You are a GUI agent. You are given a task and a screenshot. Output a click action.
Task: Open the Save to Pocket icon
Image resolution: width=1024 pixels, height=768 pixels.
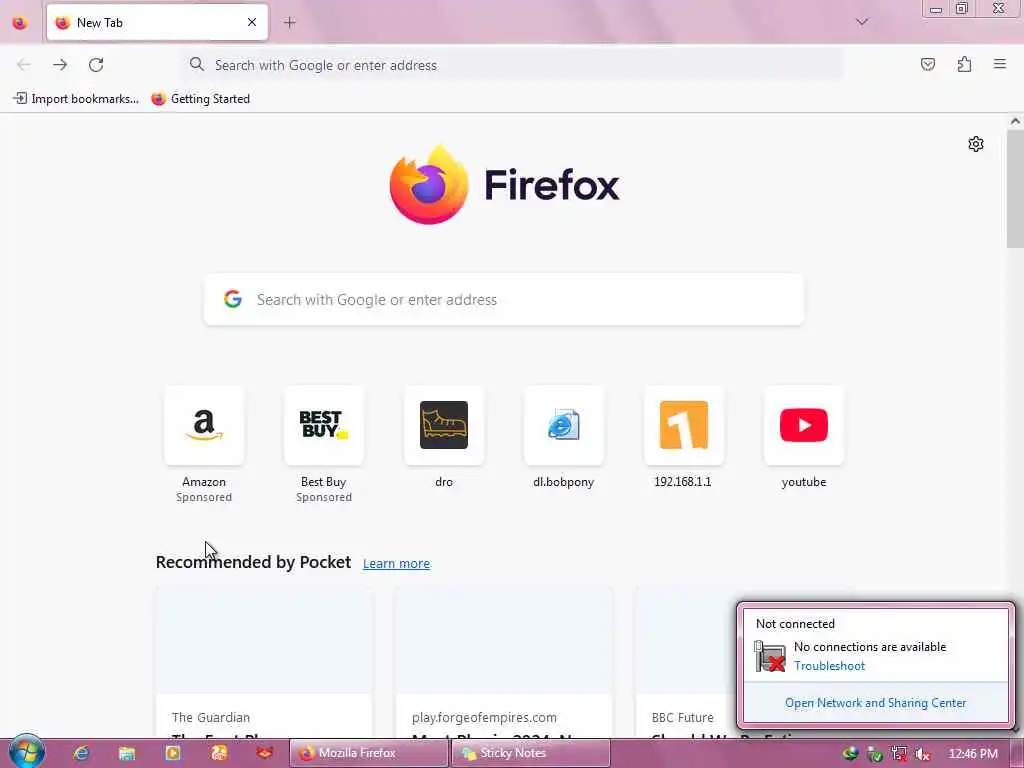pos(928,64)
